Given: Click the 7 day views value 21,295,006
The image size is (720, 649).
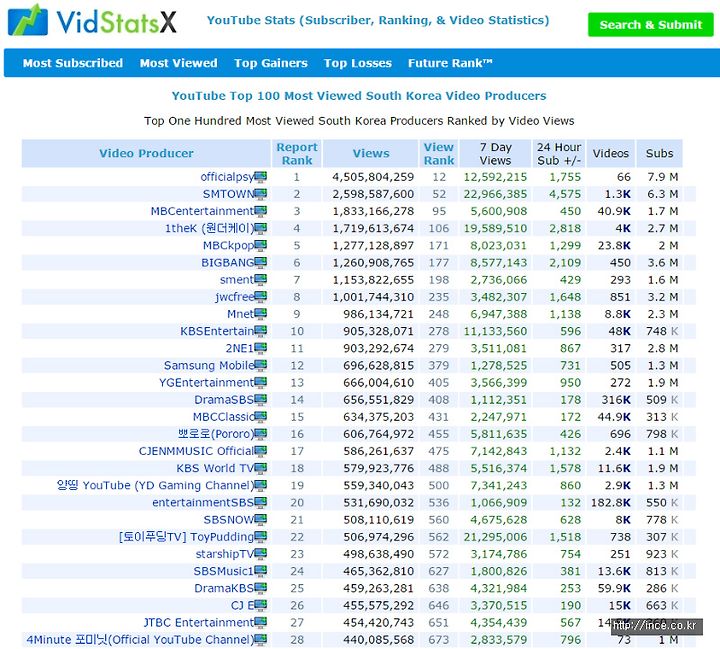Looking at the screenshot, I should pos(495,537).
